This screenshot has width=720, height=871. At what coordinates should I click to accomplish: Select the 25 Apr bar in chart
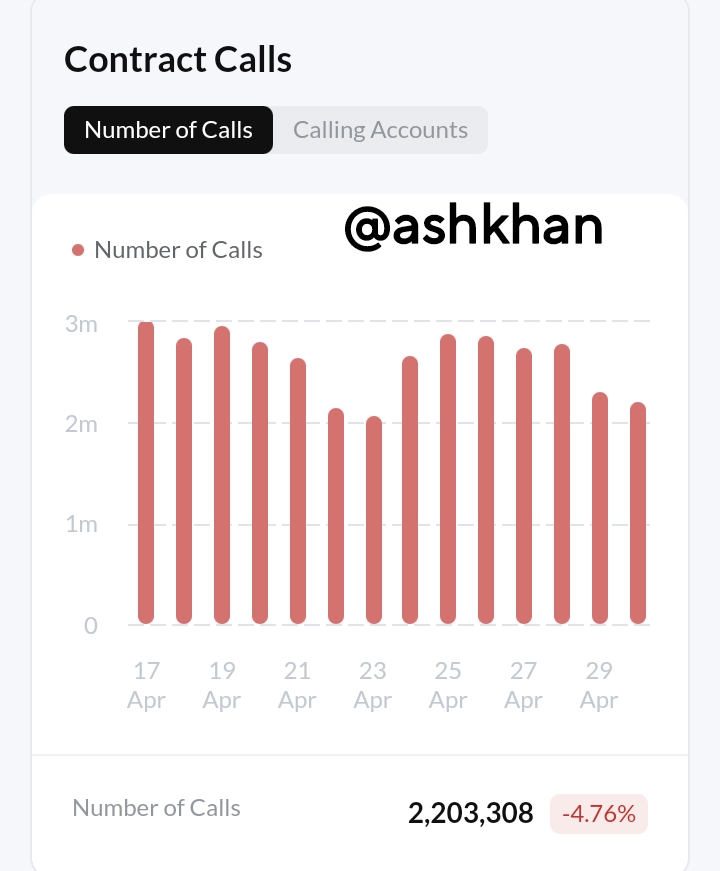(x=448, y=479)
